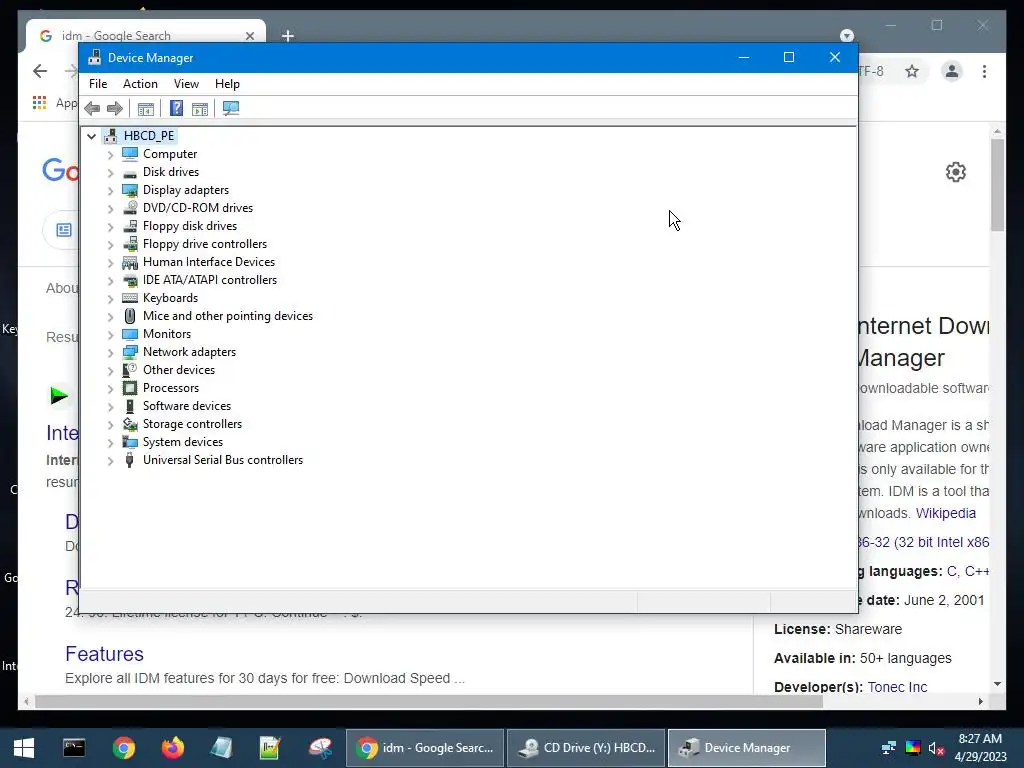Screen dimensions: 1024x768
Task: Expand the Display adapters node
Action: [x=110, y=190]
